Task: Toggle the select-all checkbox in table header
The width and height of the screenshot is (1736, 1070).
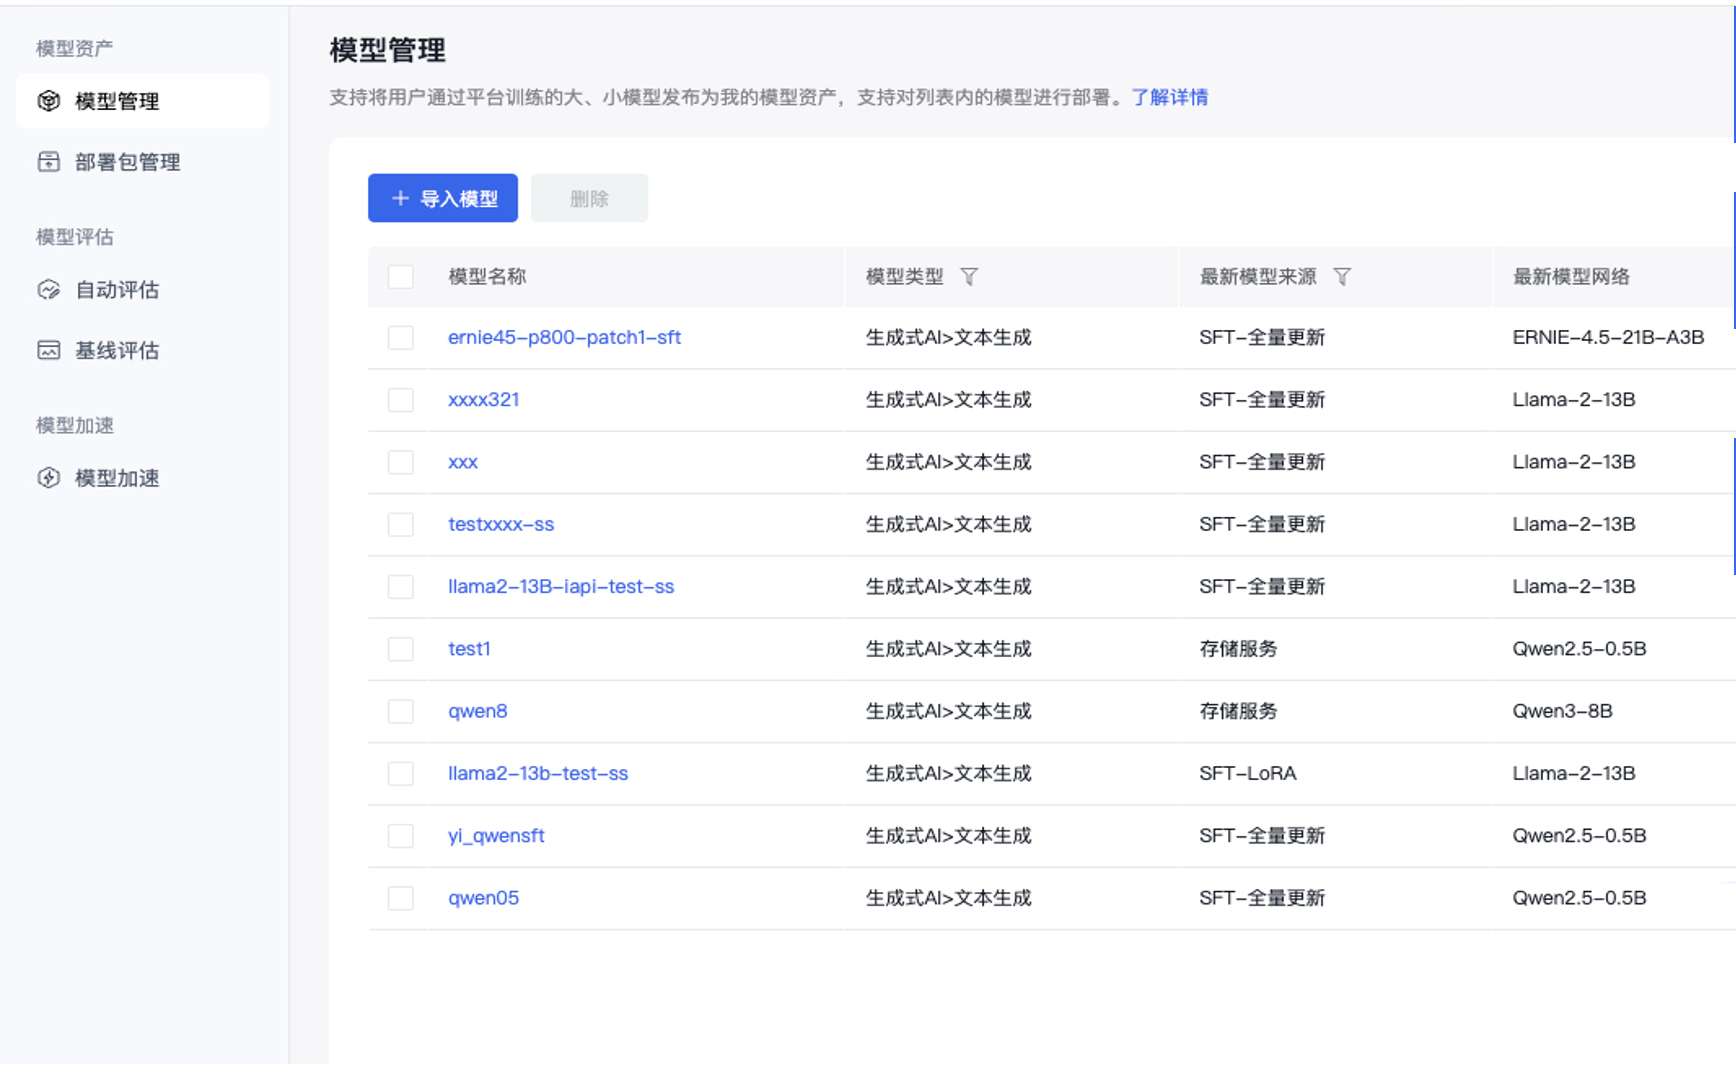Action: (401, 277)
